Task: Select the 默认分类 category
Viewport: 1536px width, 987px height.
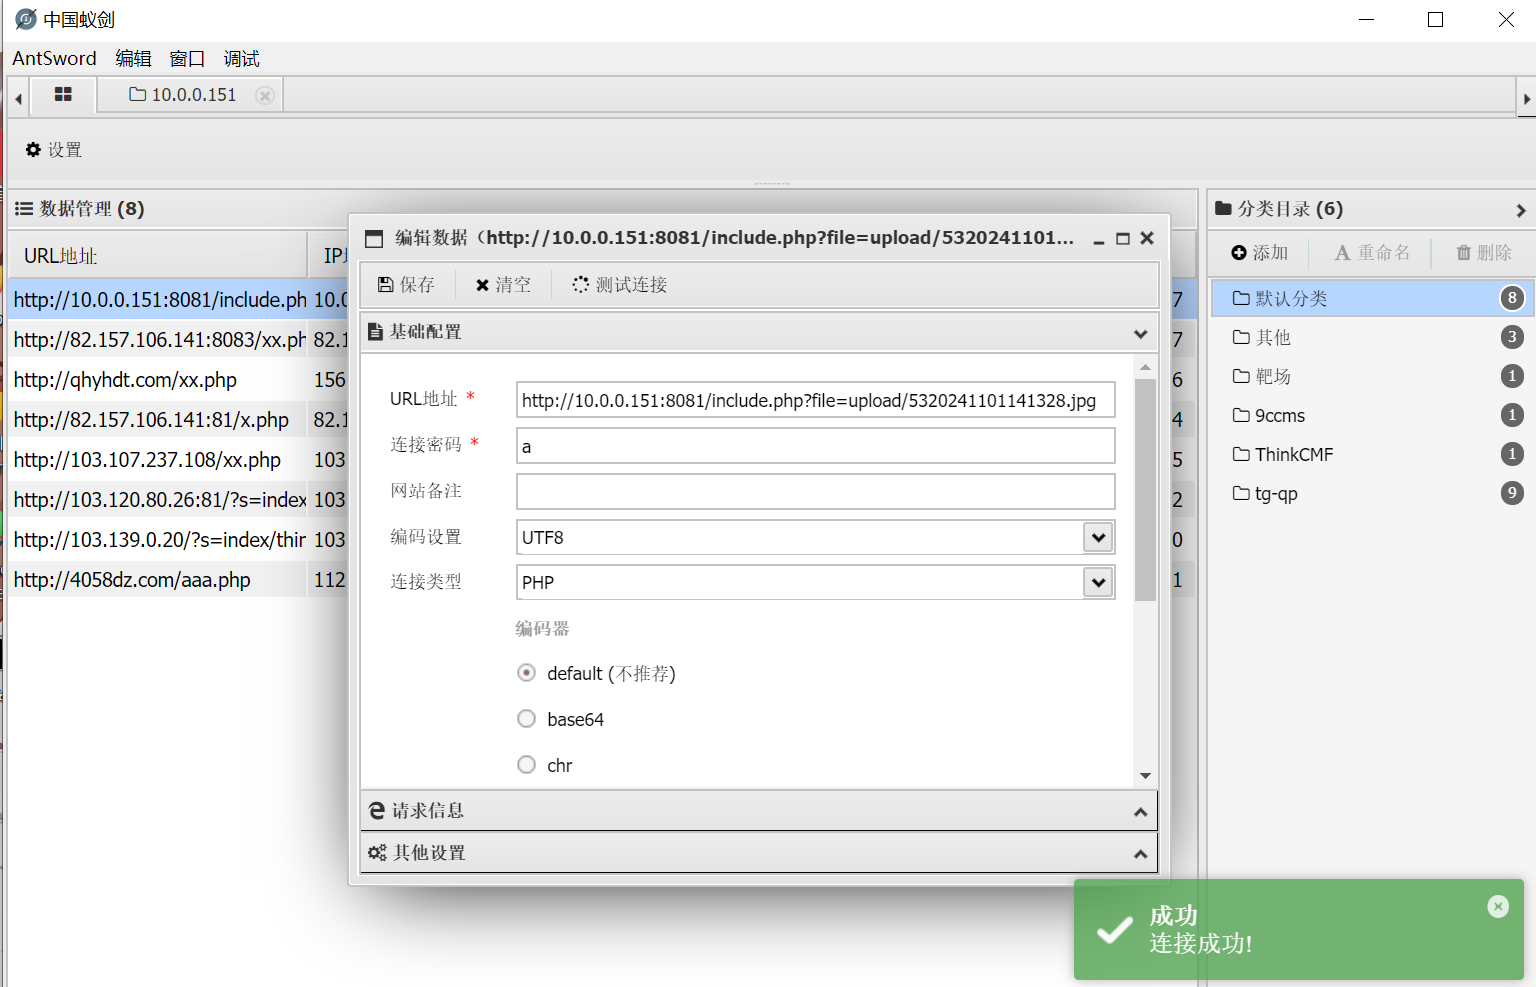Action: coord(1372,298)
